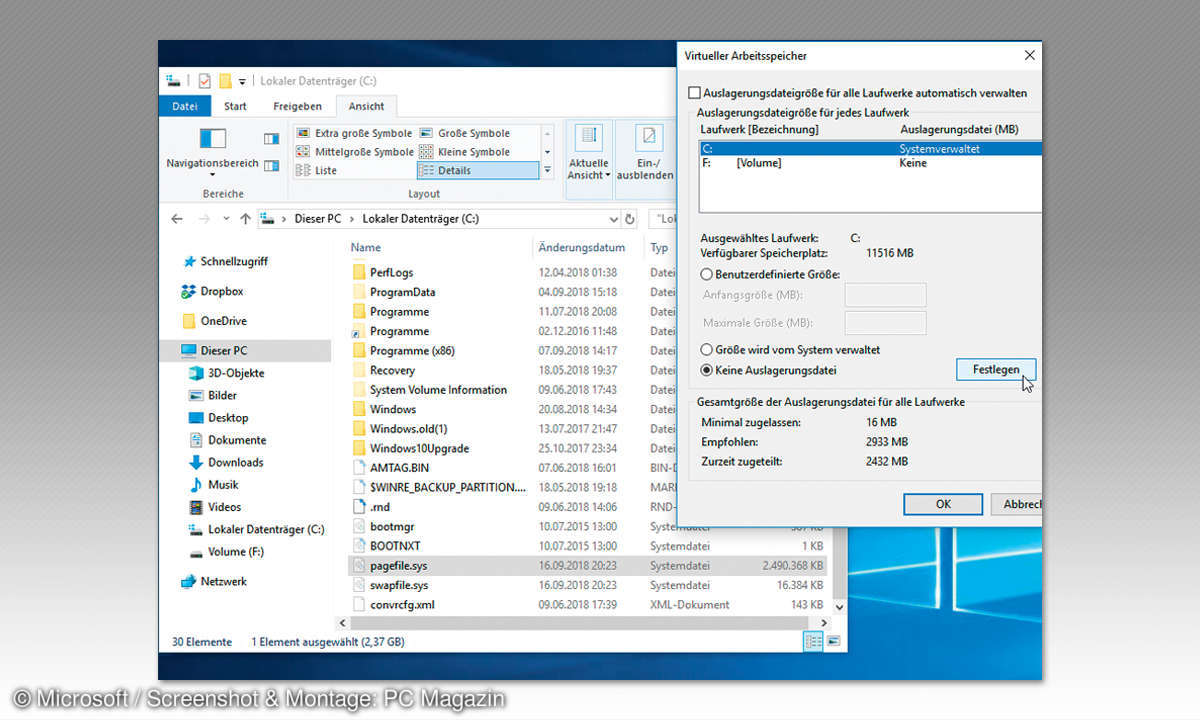Image resolution: width=1200 pixels, height=720 pixels.
Task: Open Dokumente in the navigation pane
Action: pos(228,440)
